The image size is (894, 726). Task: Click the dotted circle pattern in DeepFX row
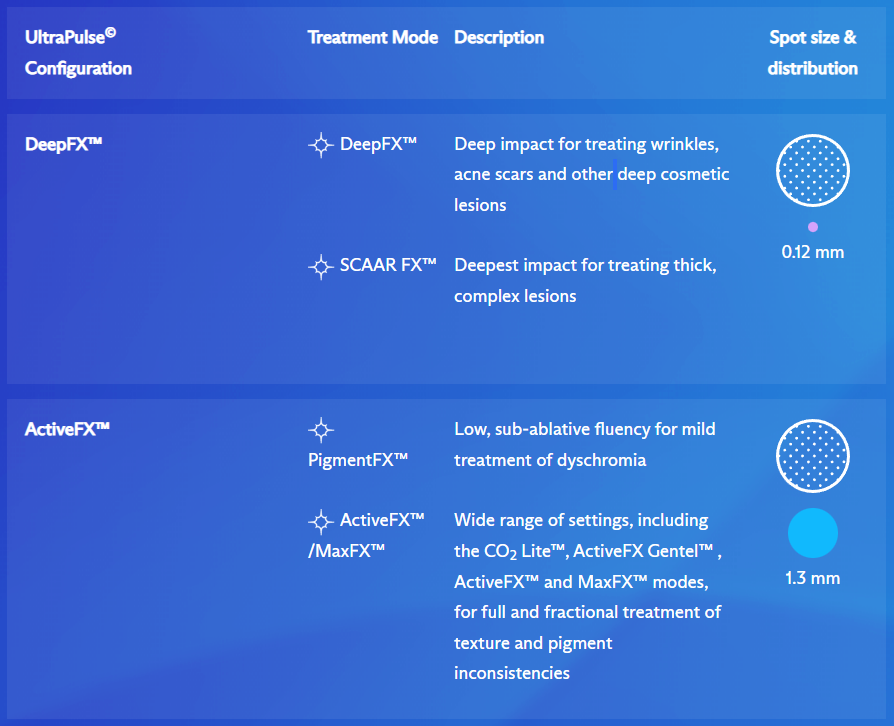click(x=812, y=168)
